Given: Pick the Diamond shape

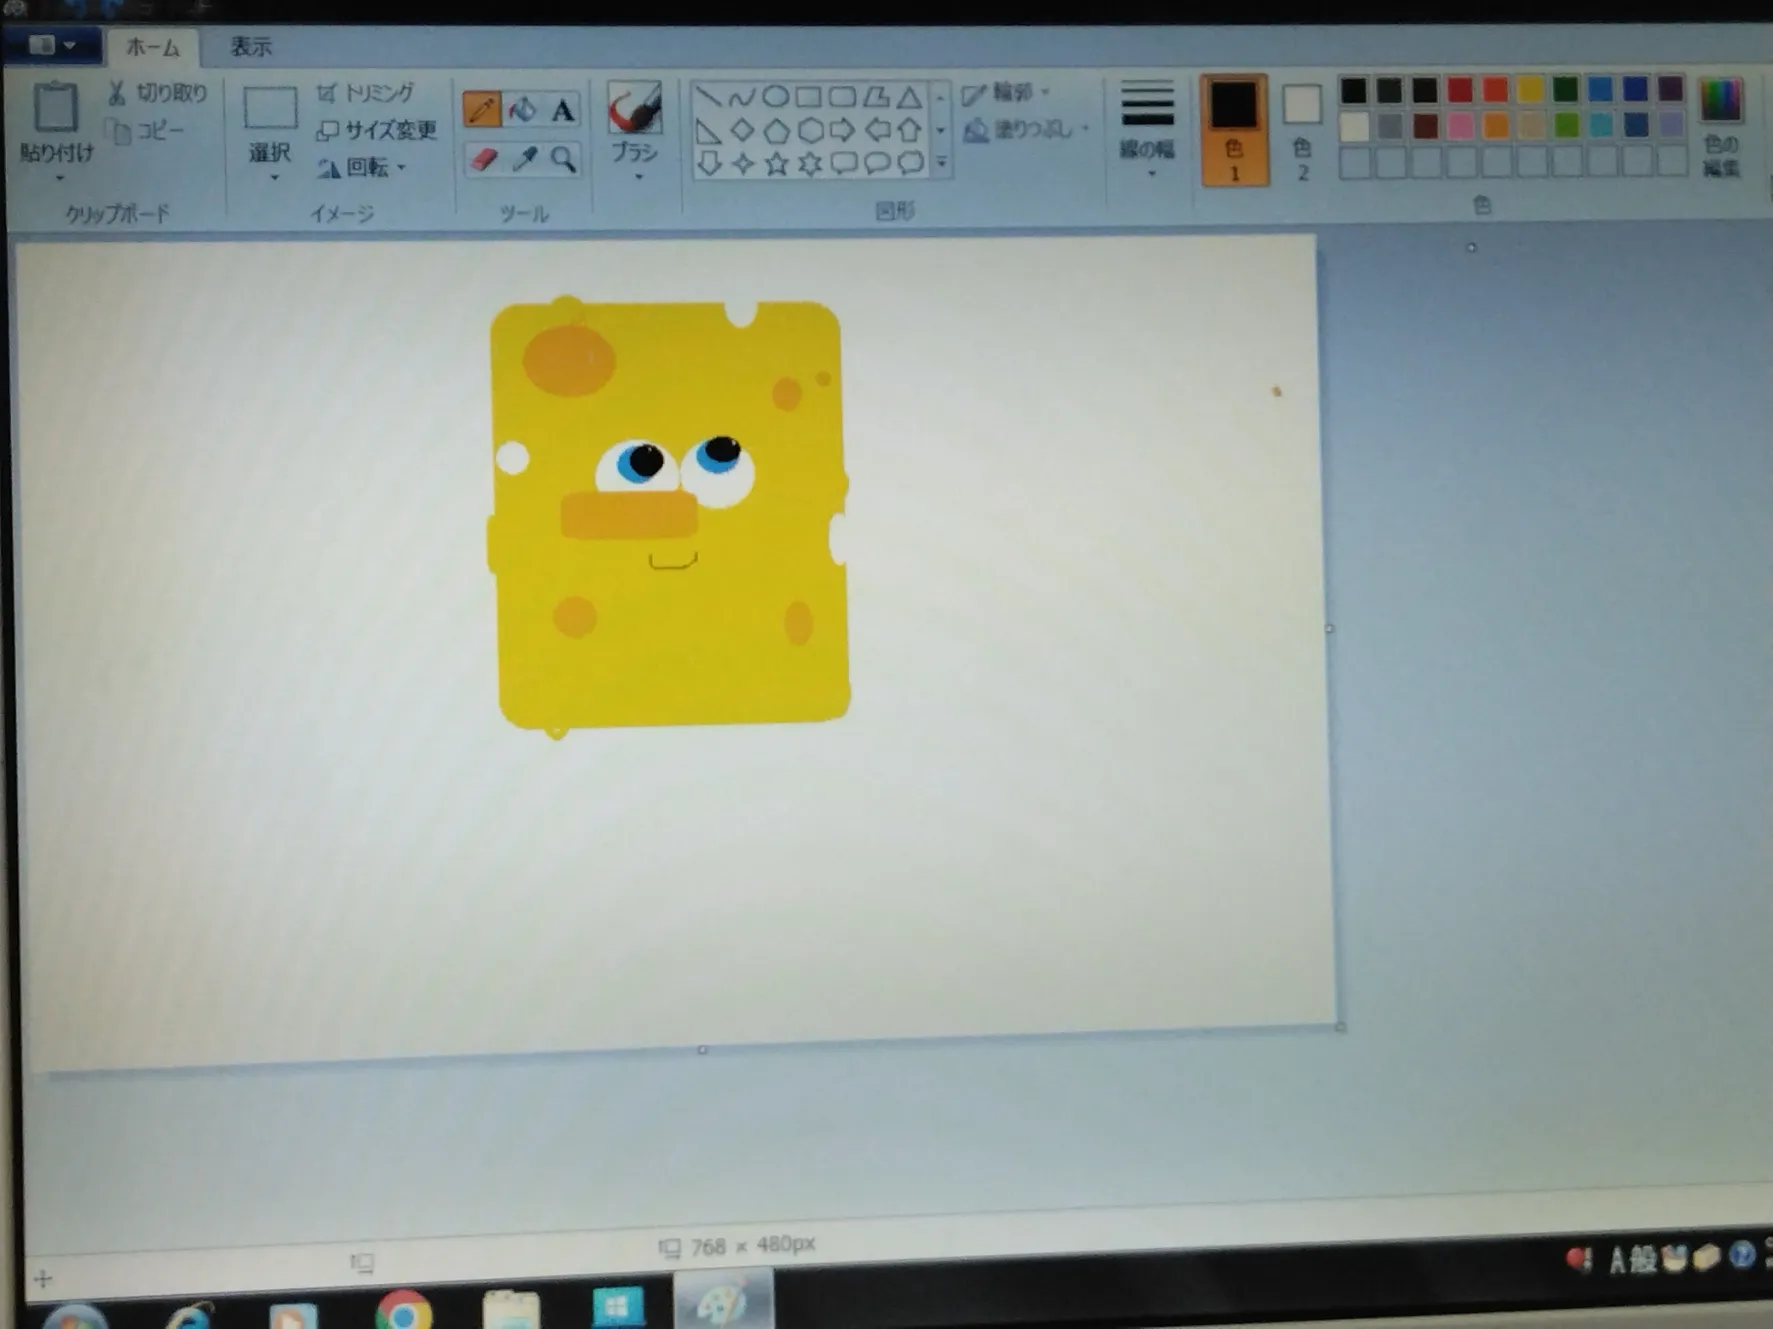Looking at the screenshot, I should tap(742, 131).
